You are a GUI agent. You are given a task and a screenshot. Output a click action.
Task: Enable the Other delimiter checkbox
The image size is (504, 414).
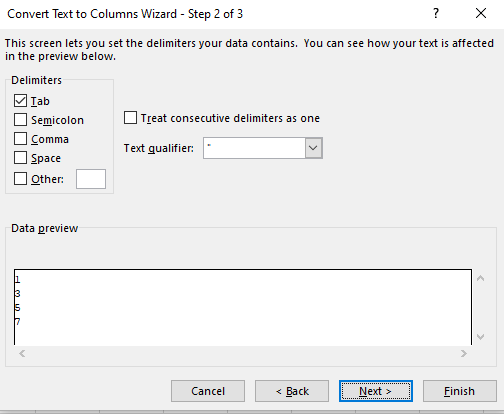(x=20, y=179)
